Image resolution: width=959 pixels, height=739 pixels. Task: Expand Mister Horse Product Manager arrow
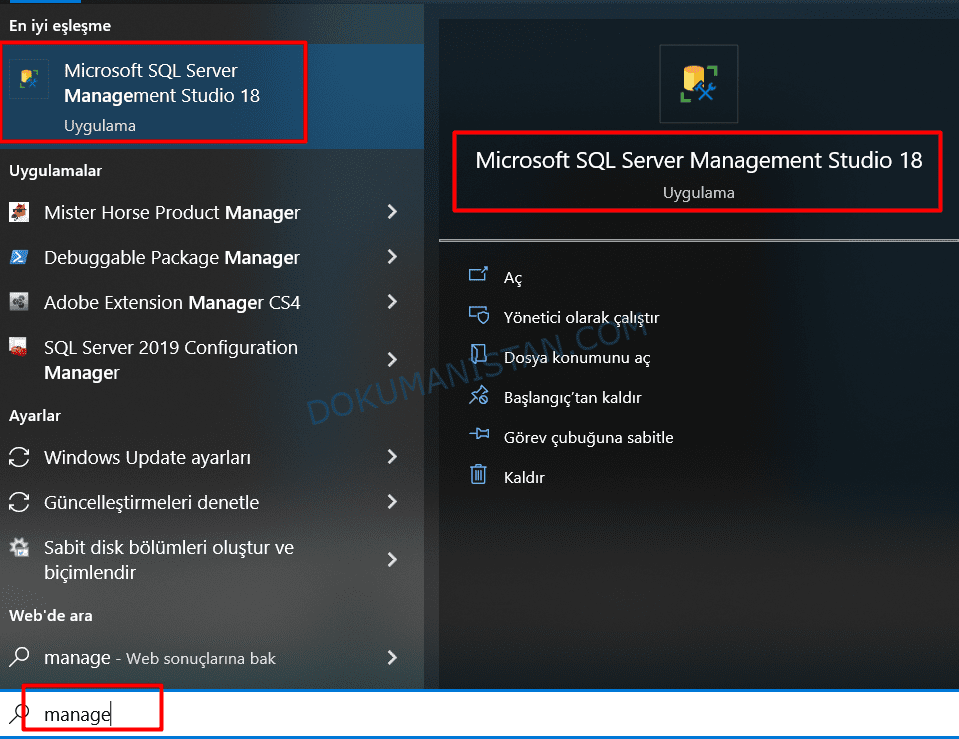point(392,212)
